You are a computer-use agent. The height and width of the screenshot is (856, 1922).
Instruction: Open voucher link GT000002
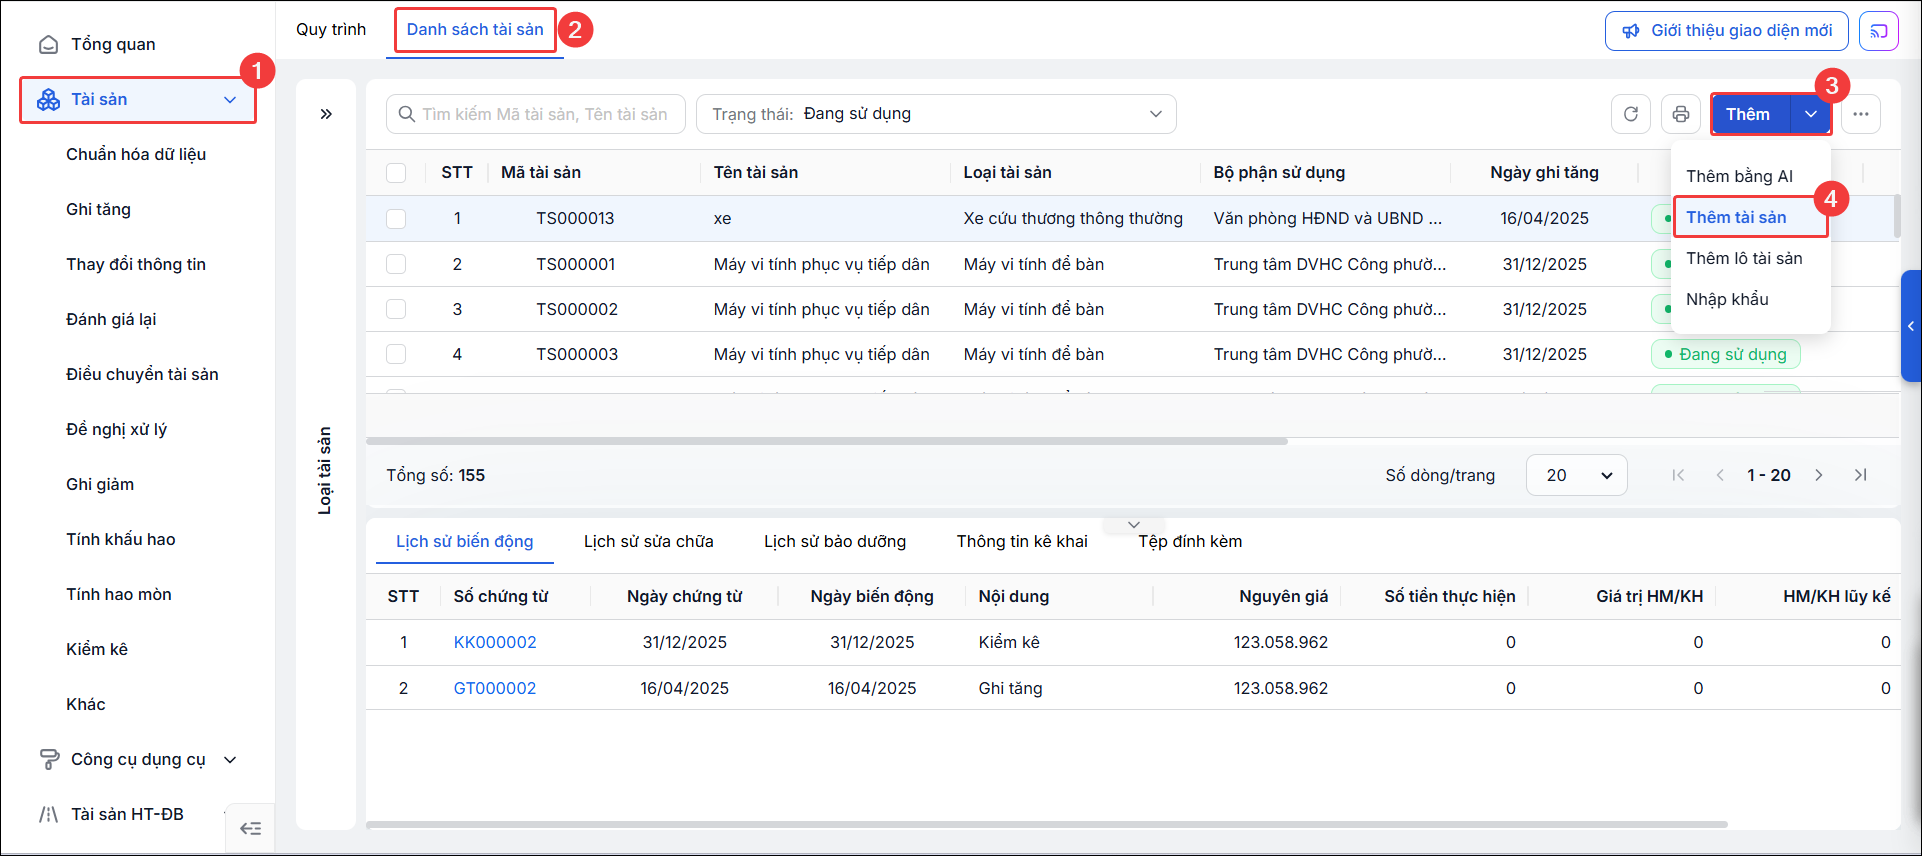495,688
